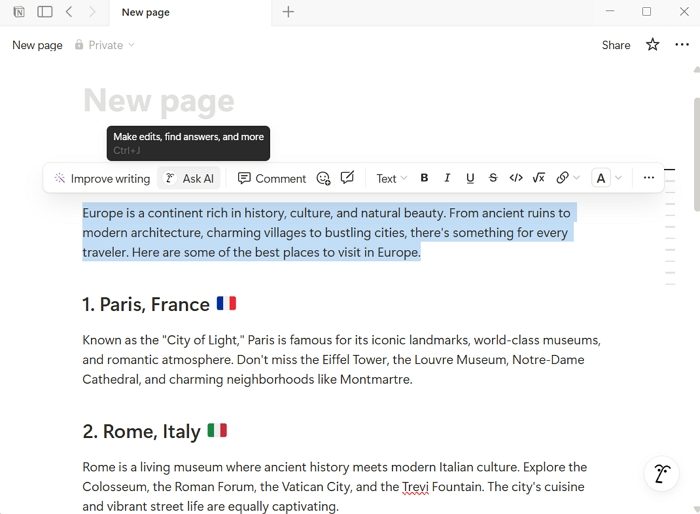Toggle strikethrough formatting
The height and width of the screenshot is (514, 700).
click(x=493, y=178)
